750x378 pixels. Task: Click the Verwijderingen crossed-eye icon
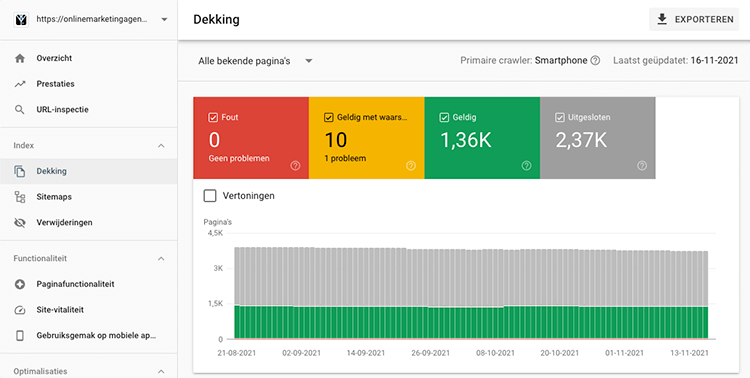[x=20, y=222]
